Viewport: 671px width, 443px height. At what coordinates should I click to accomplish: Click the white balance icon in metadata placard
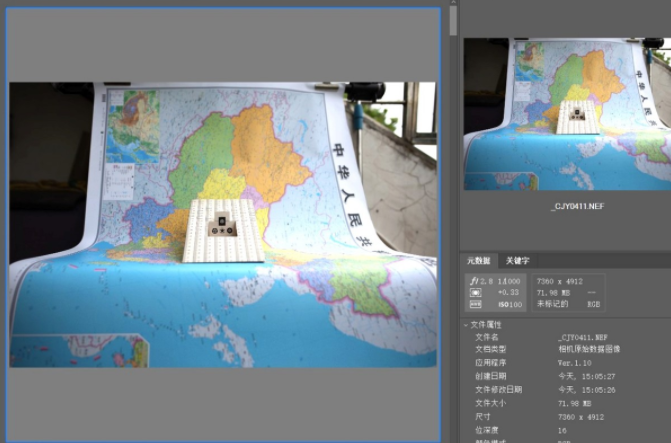click(x=474, y=304)
